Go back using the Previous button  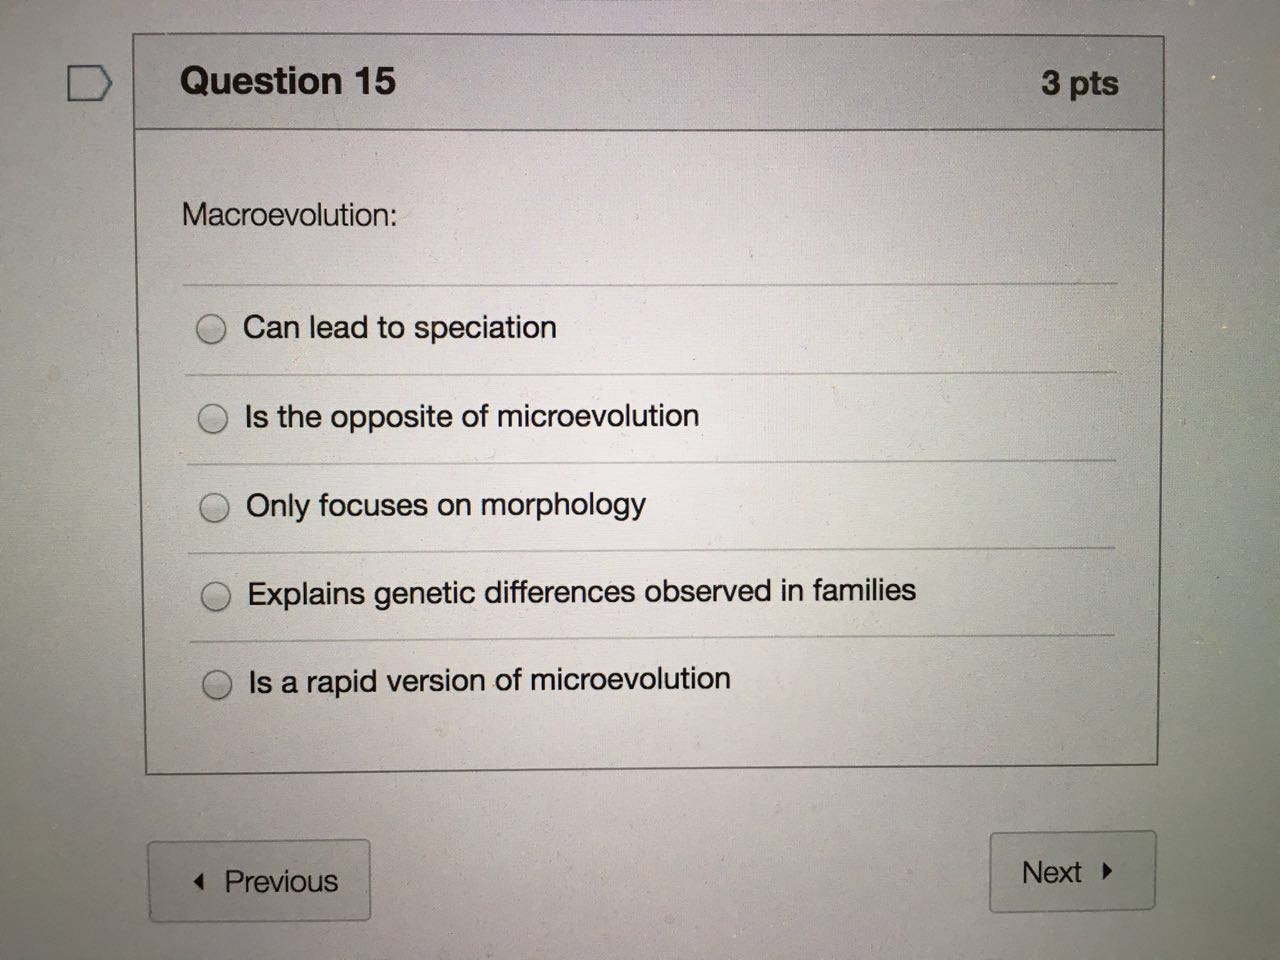[x=258, y=880]
